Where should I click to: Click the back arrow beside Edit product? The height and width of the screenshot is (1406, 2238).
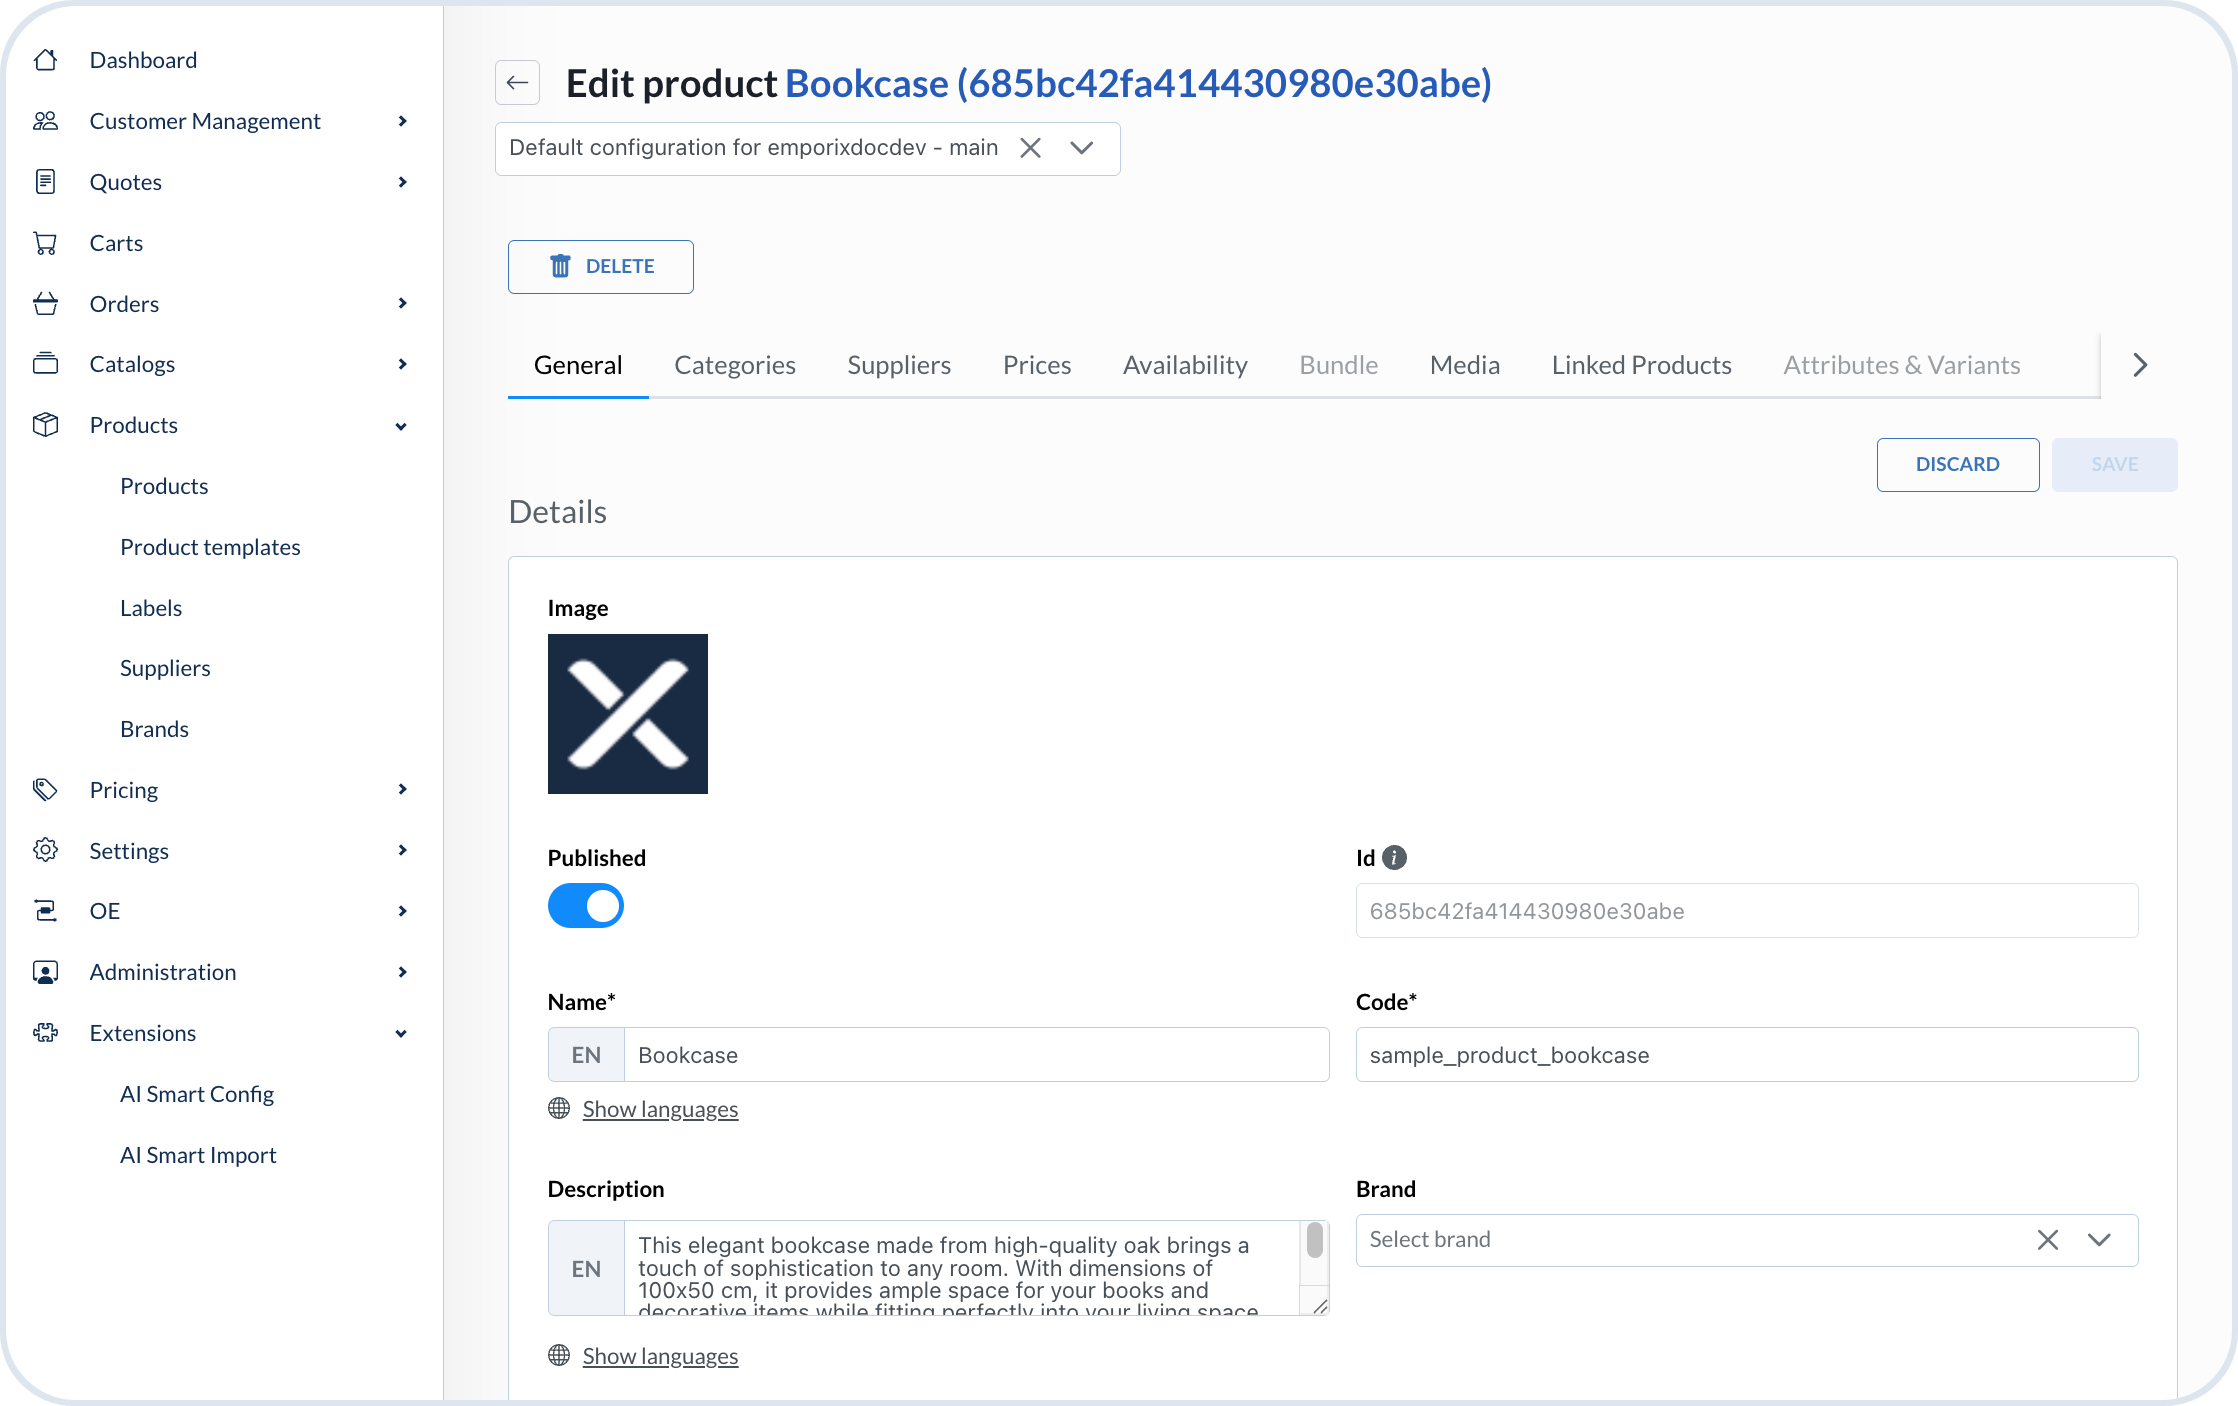[517, 82]
